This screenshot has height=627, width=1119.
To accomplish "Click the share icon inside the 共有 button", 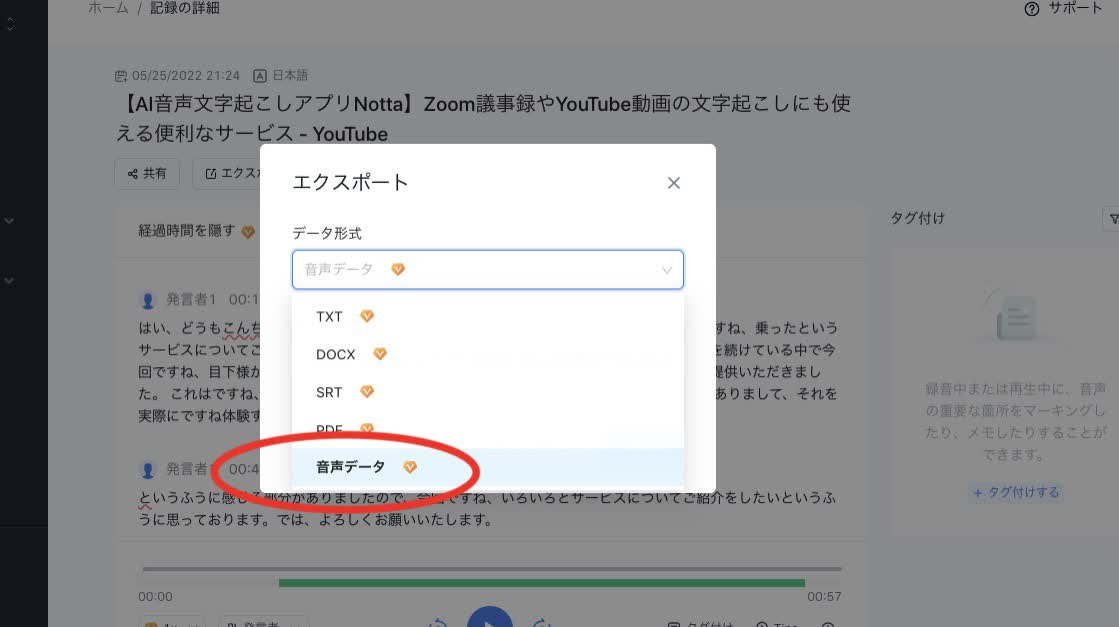I will 133,174.
